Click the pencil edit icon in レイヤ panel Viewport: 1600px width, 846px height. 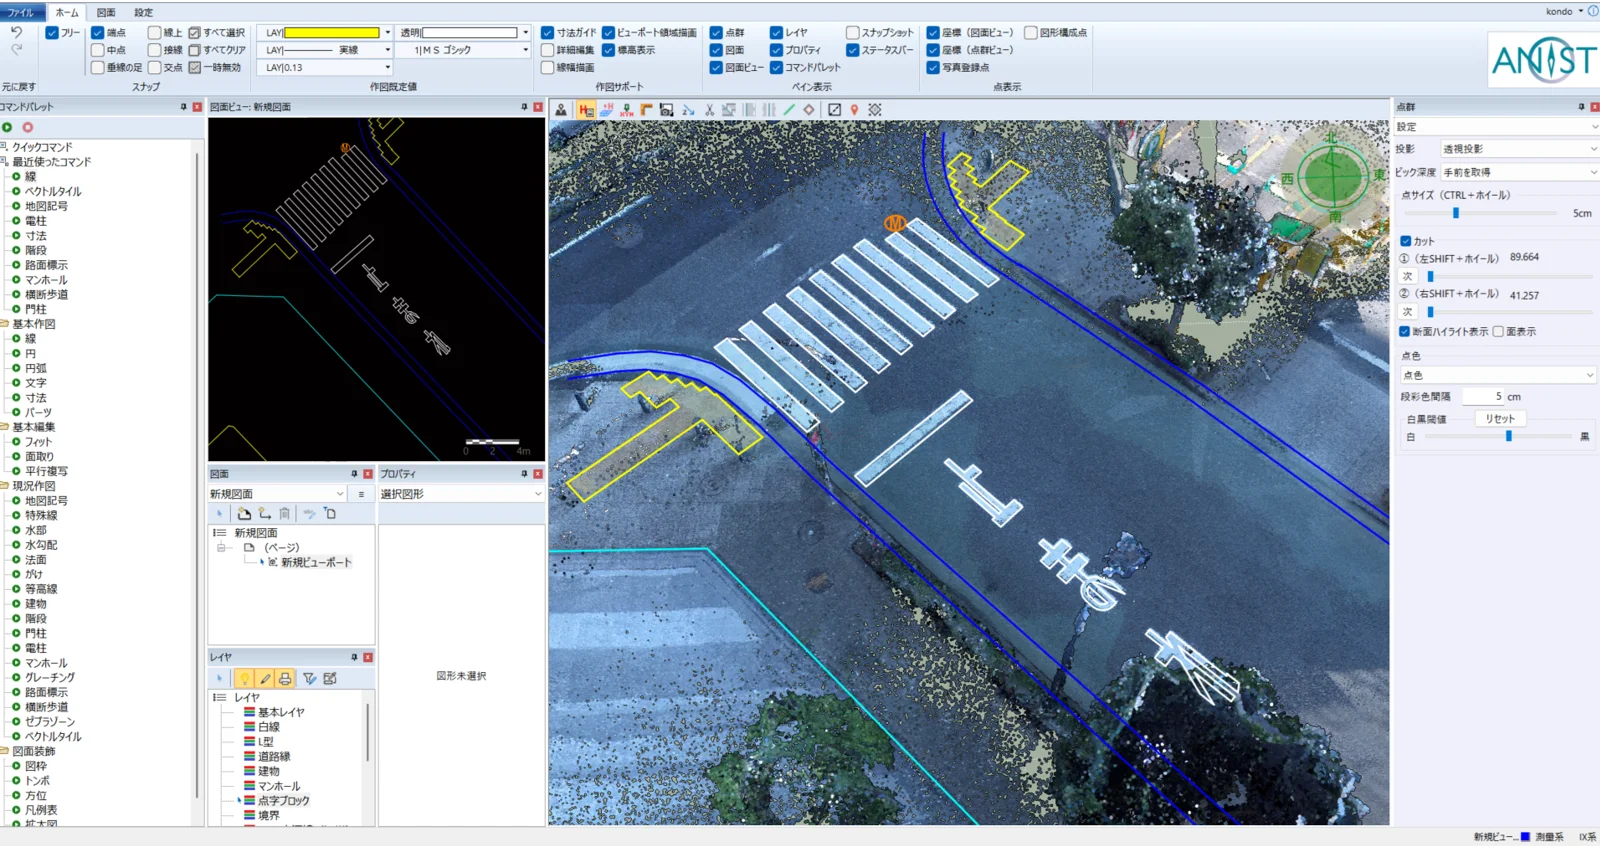click(265, 679)
